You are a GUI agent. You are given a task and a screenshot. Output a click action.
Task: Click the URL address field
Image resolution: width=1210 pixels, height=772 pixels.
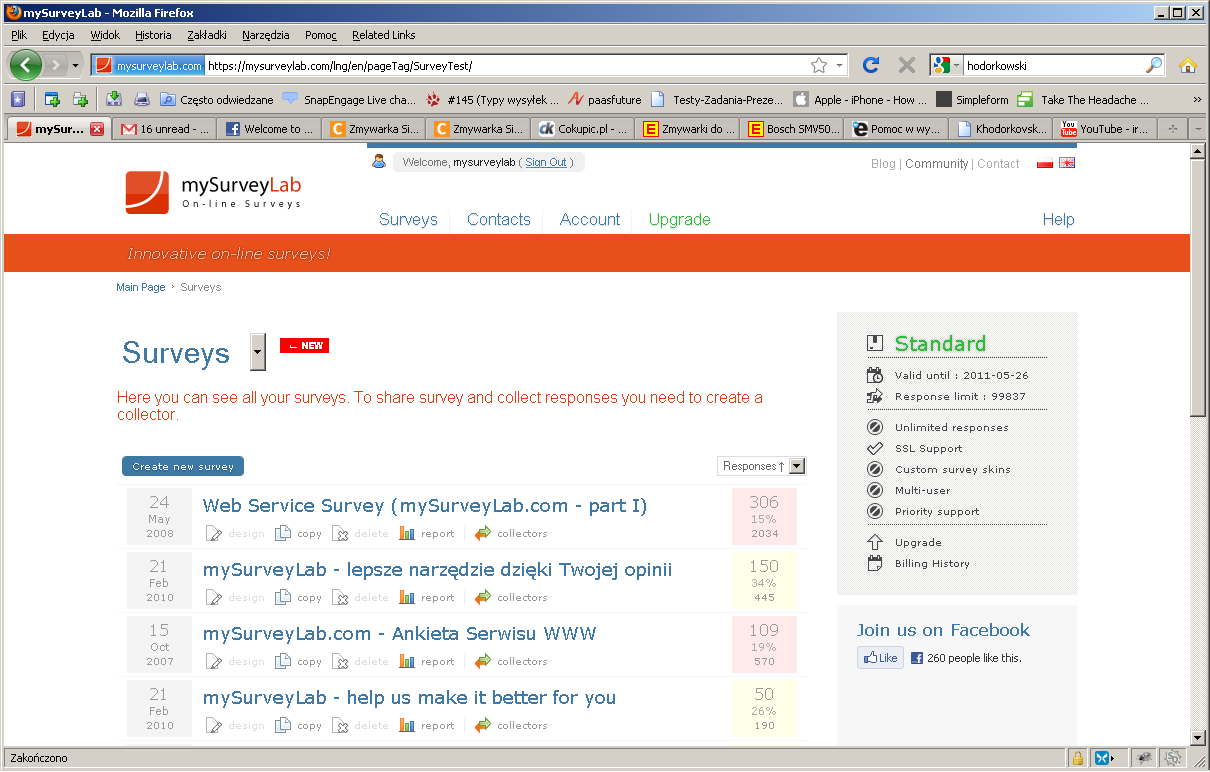coord(505,65)
